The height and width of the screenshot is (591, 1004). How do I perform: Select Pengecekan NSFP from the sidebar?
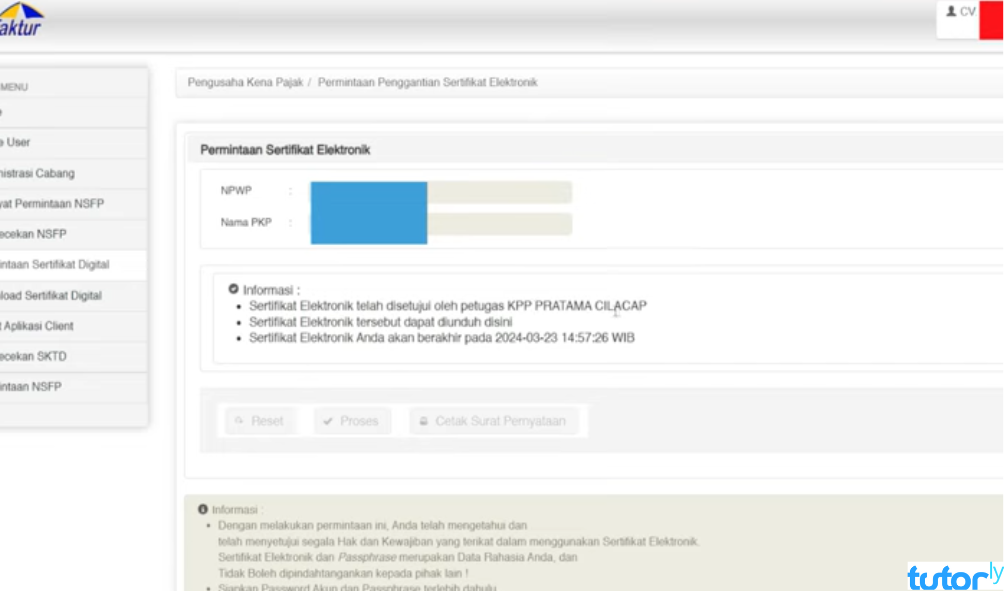34,235
